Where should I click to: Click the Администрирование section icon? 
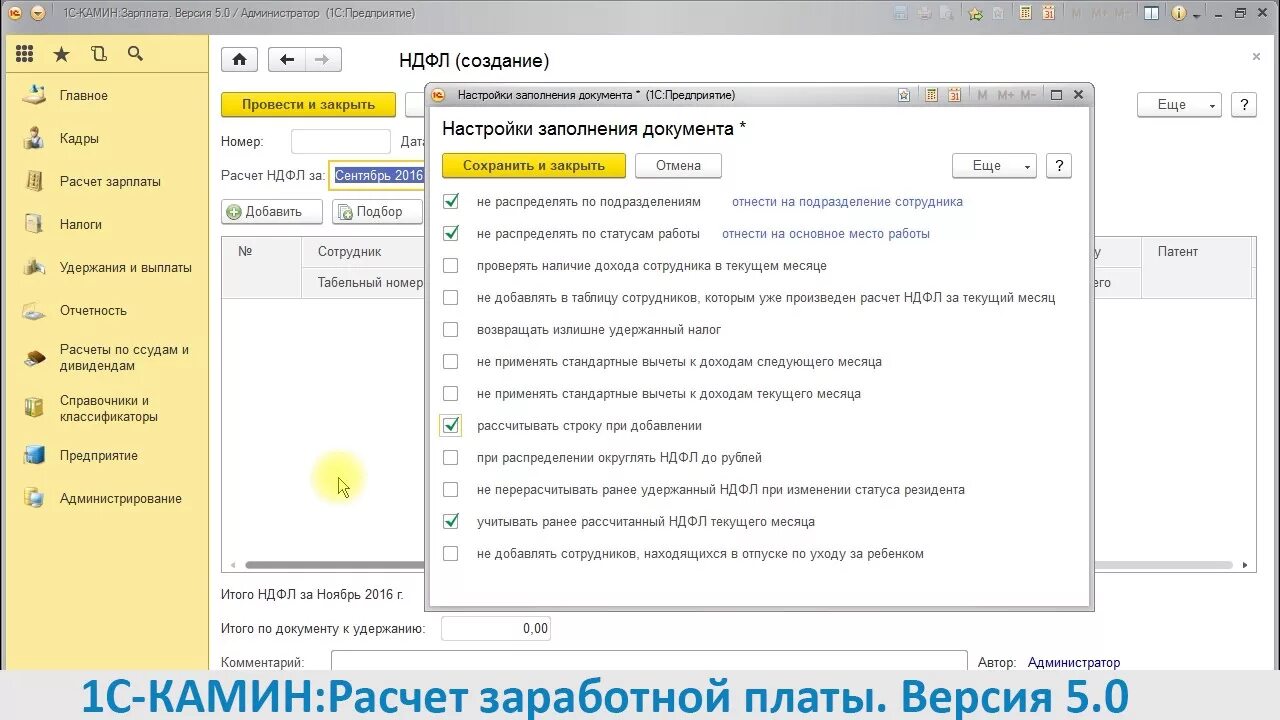pyautogui.click(x=35, y=498)
